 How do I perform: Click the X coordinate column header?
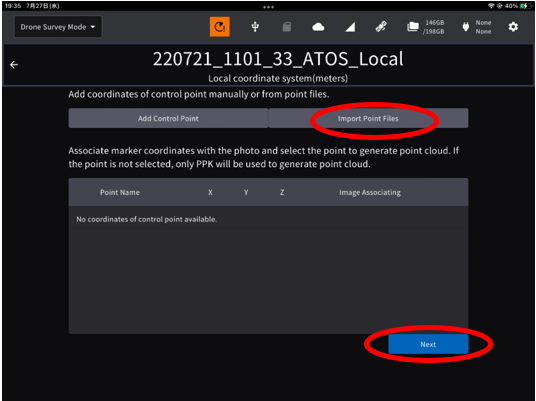coord(210,192)
